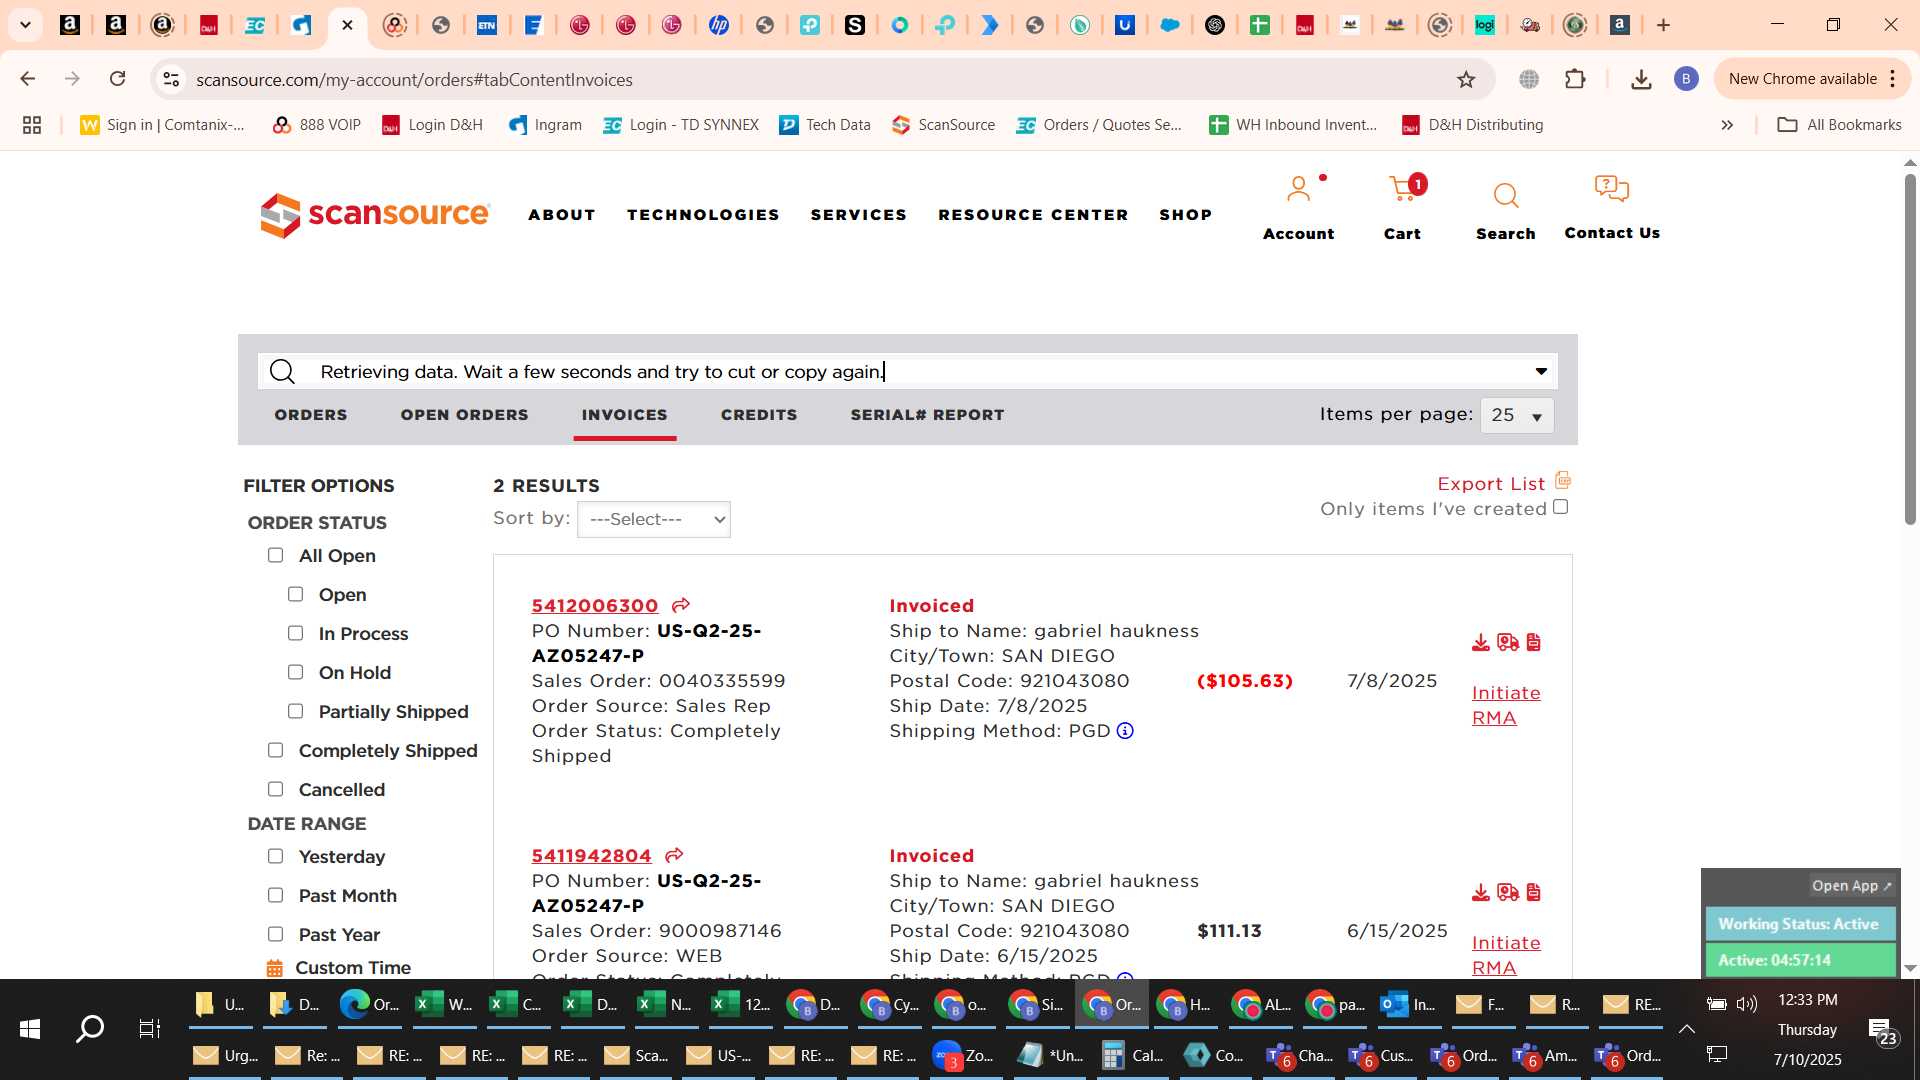1920x1080 pixels.
Task: Click the ScanSource logo
Action: [375, 215]
